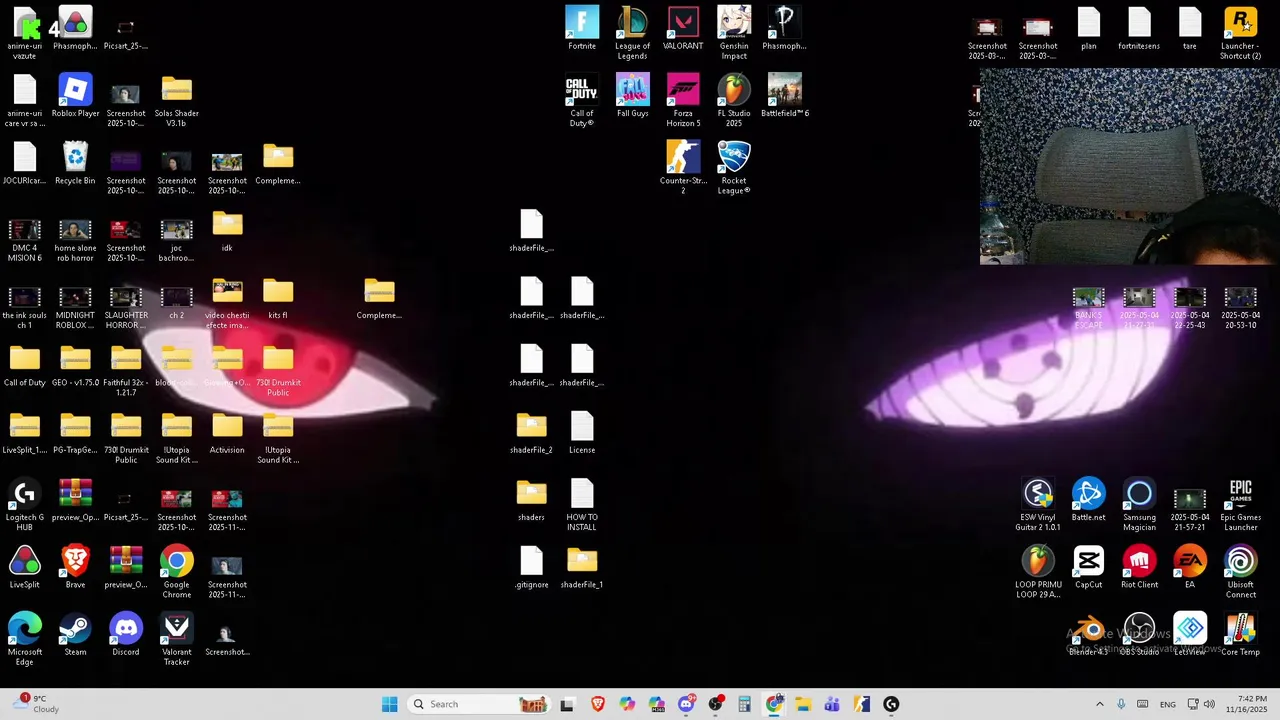The height and width of the screenshot is (720, 1280).
Task: Expand the hidden tray icons chevron
Action: 1100,704
